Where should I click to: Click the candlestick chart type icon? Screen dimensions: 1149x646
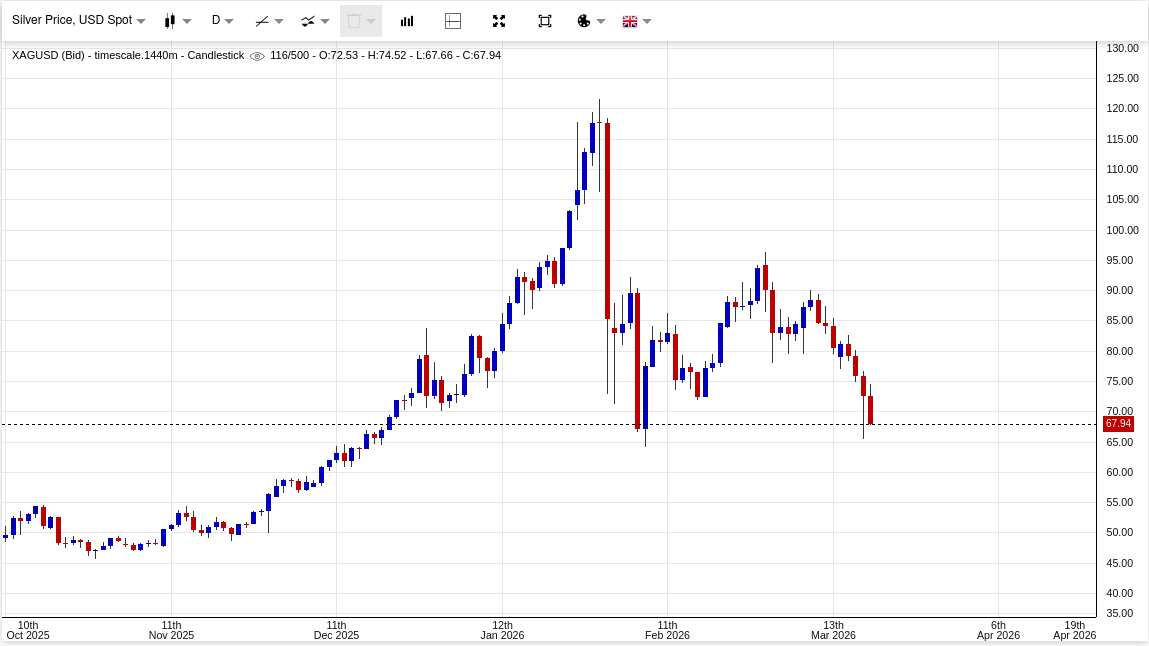coord(170,21)
